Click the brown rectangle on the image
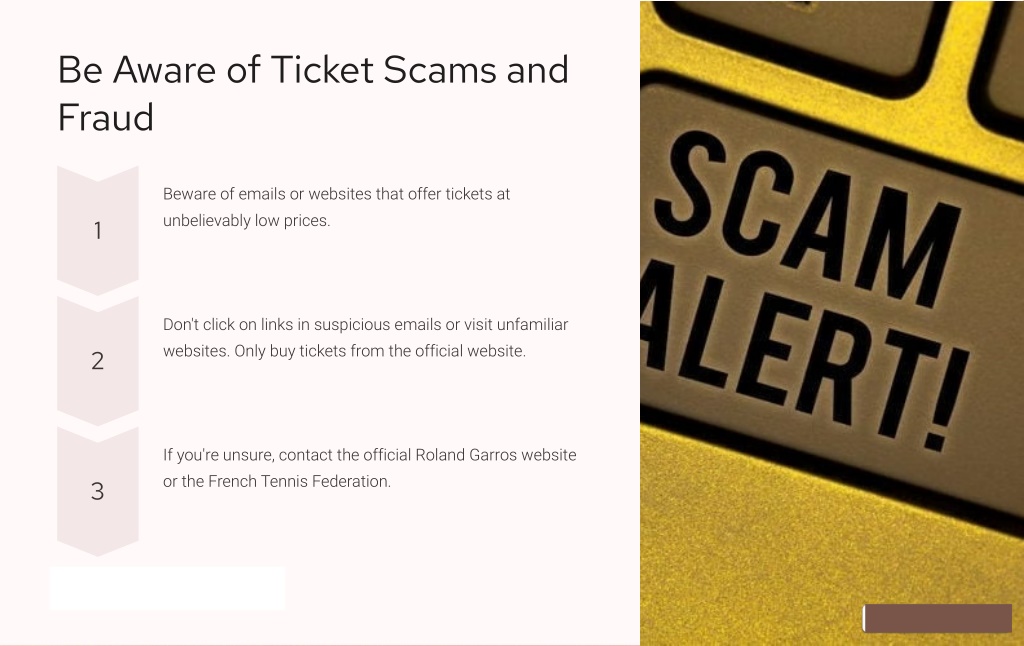1024x646 pixels. point(938,618)
